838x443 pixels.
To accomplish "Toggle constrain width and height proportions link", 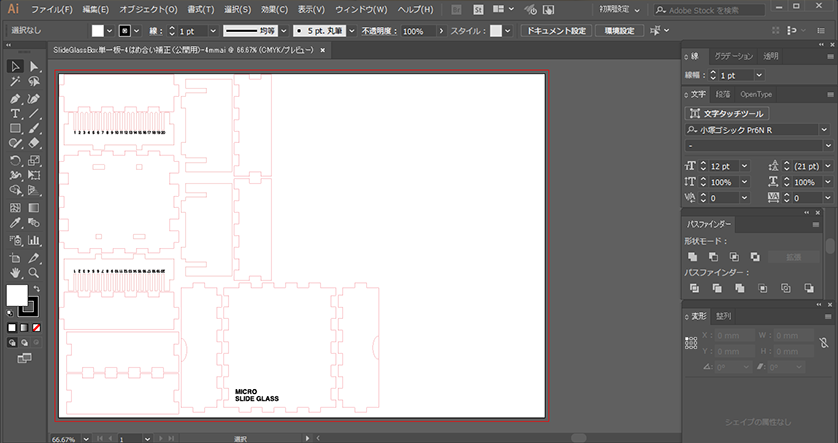I will coord(822,343).
